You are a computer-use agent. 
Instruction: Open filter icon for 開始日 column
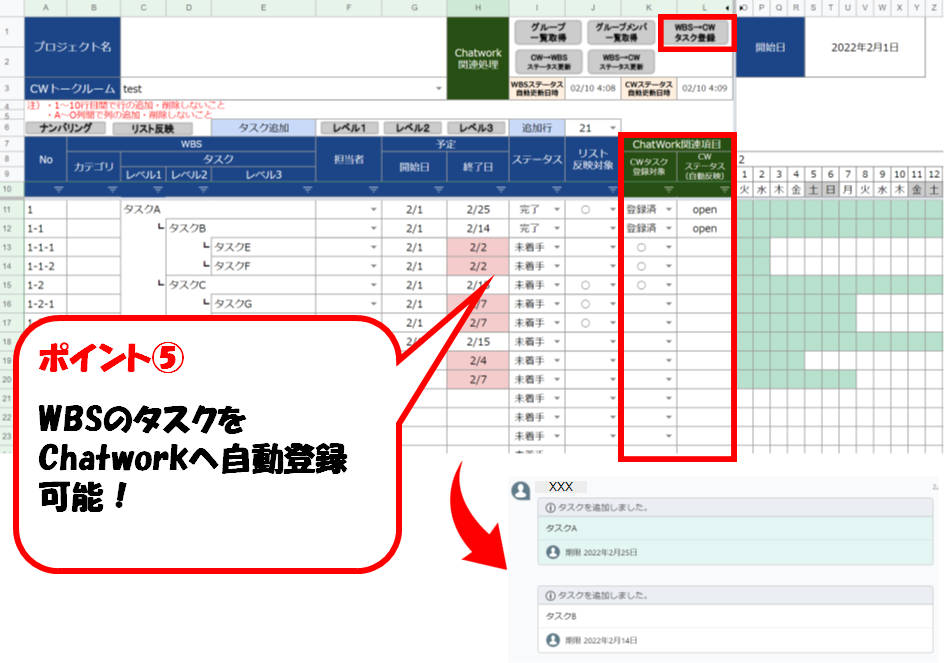(438, 190)
